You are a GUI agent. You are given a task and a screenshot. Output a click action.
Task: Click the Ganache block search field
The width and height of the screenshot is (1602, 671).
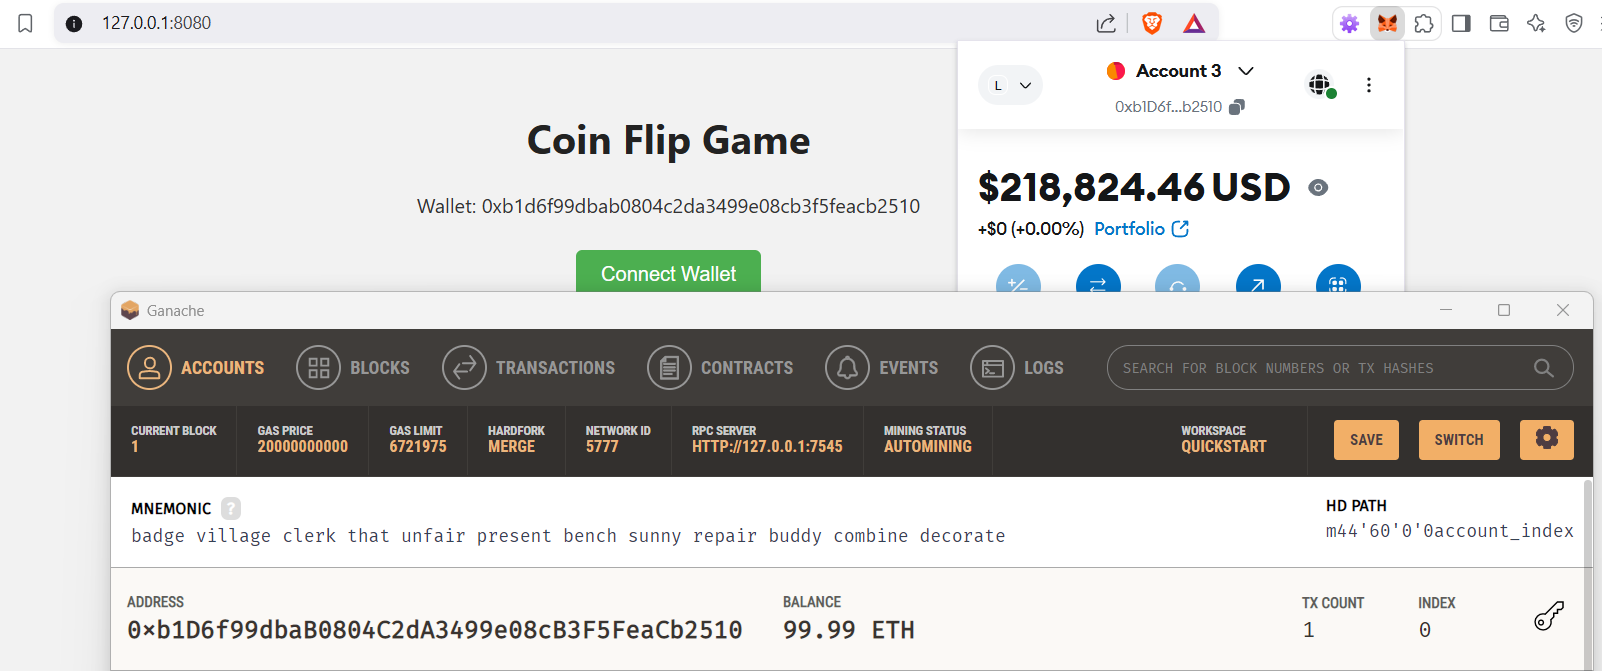click(x=1320, y=367)
